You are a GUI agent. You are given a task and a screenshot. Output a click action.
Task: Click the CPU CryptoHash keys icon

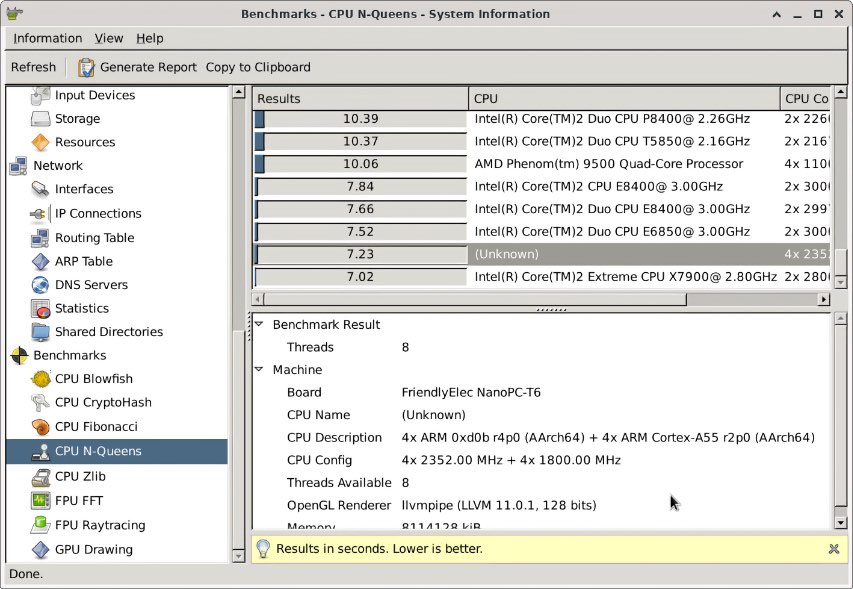click(x=41, y=402)
